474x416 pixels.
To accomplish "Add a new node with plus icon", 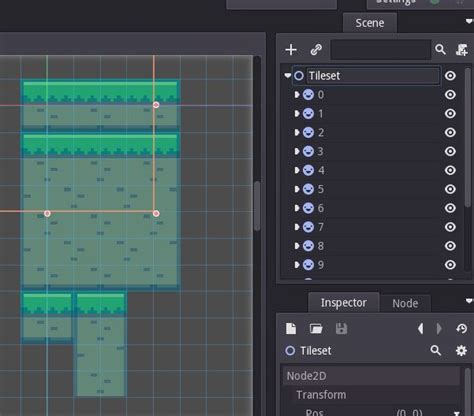I will (x=291, y=50).
